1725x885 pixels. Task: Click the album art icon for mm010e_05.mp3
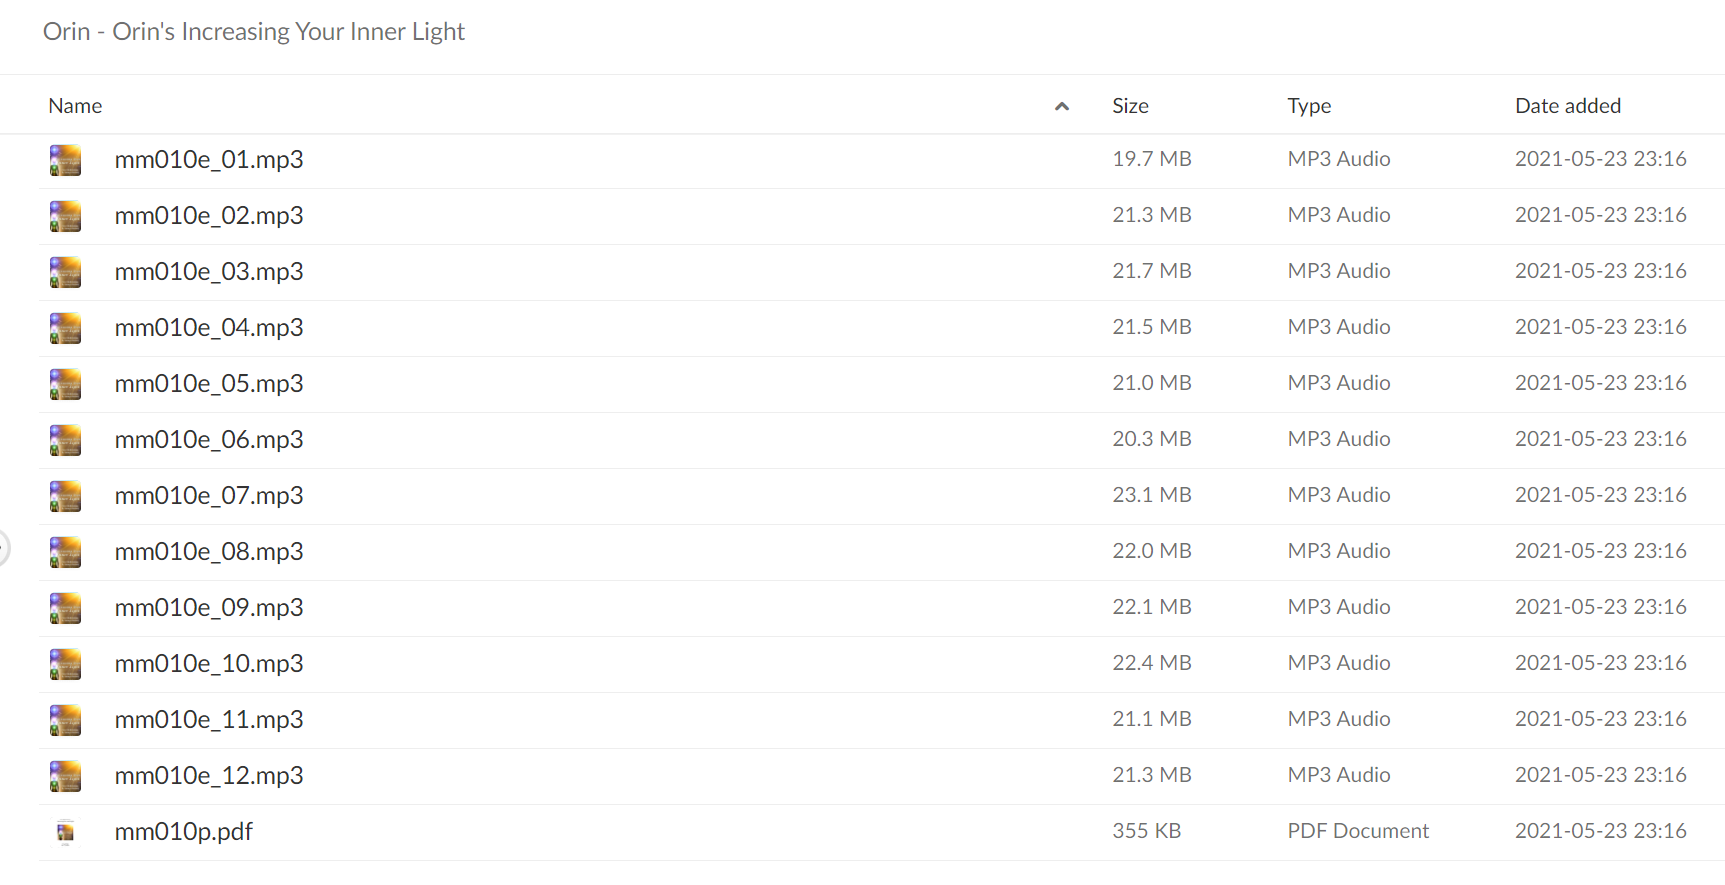(65, 384)
